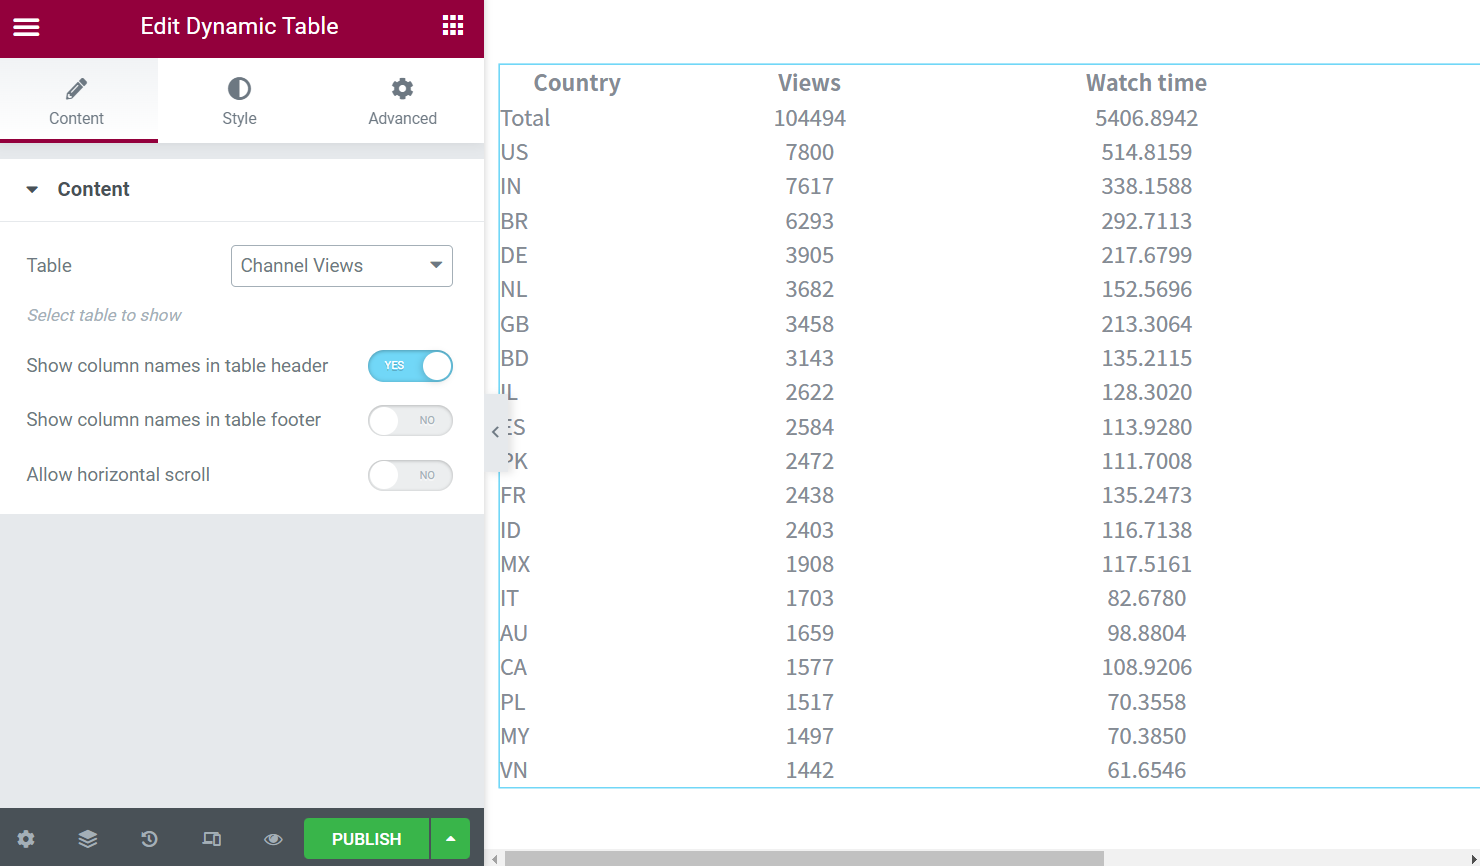Click the horizontal scrollbar at the bottom
Screen dimensions: 1480x866
coord(803,858)
